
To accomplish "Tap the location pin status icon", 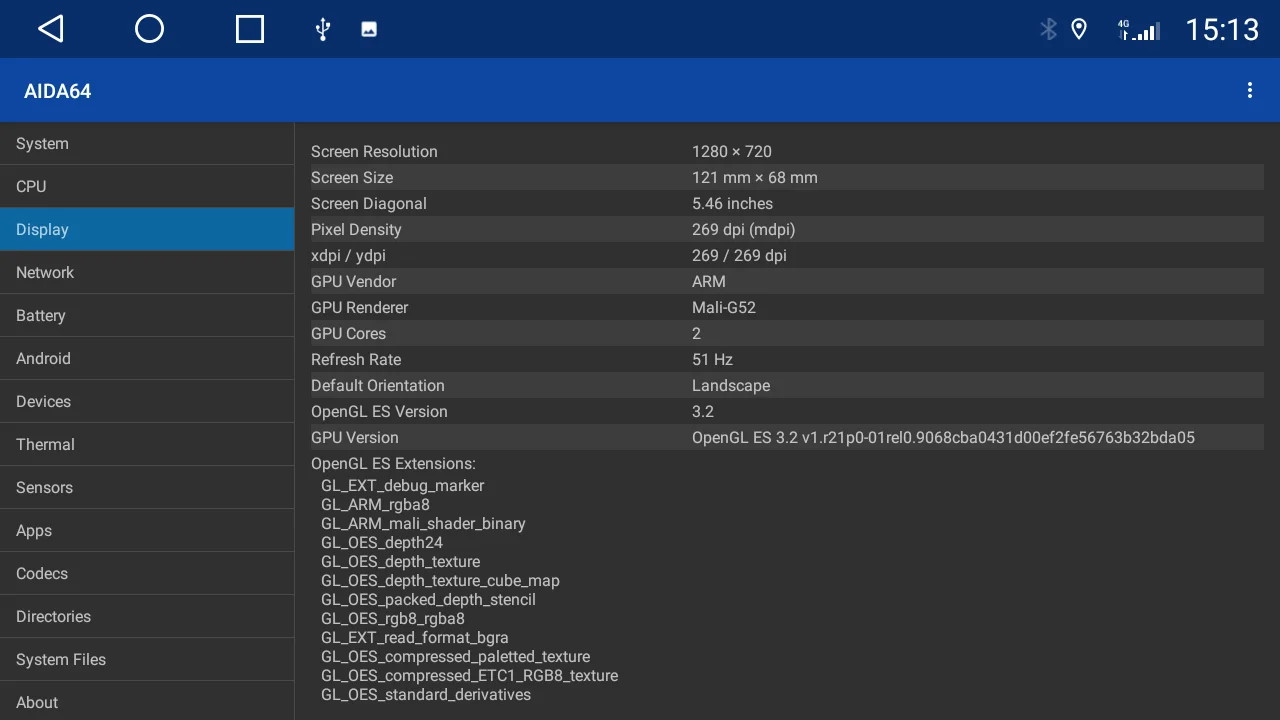I will [1079, 29].
